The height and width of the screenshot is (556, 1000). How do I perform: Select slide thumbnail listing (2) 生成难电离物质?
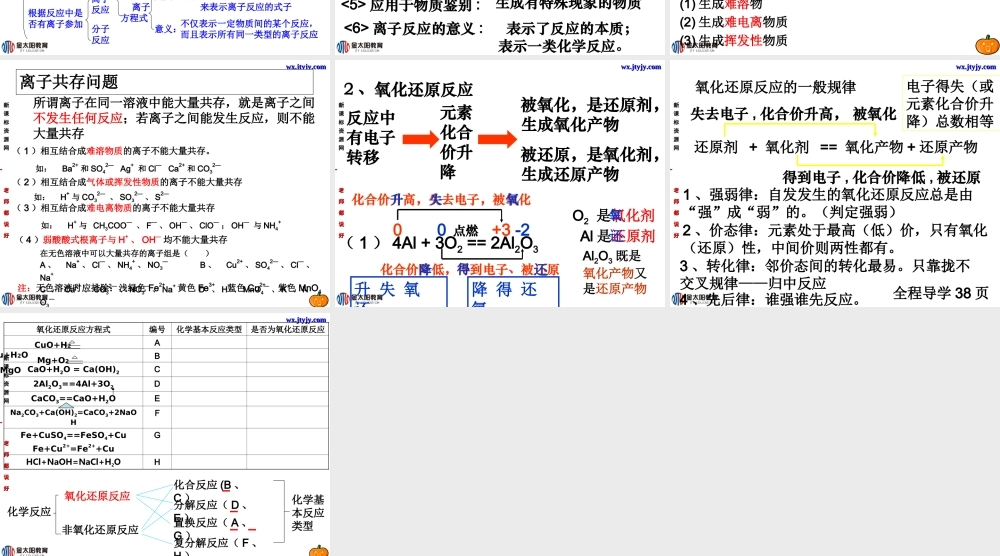tap(835, 27)
